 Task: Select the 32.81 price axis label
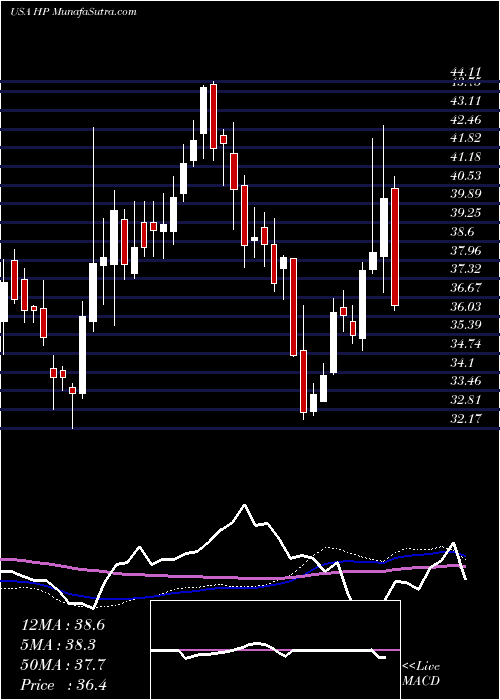[x=465, y=400]
